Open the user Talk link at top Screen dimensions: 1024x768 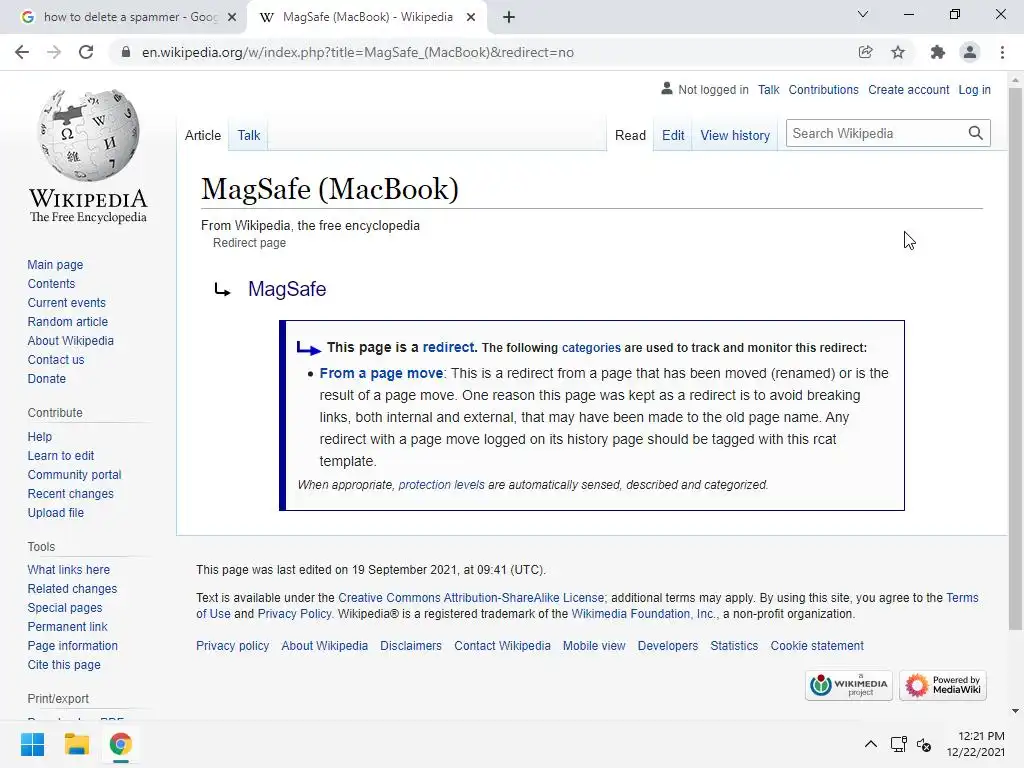click(769, 89)
